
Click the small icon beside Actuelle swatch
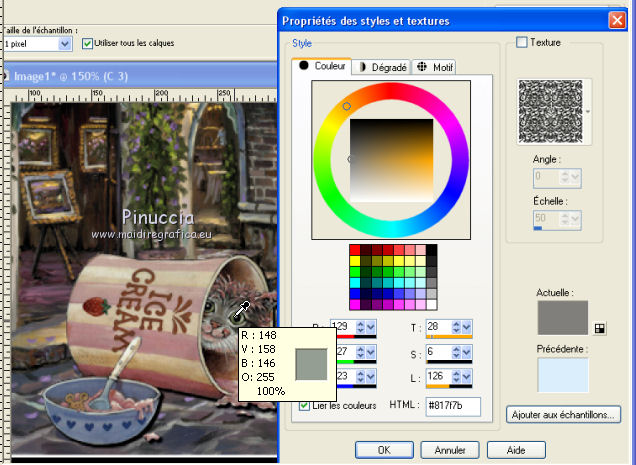coord(599,328)
